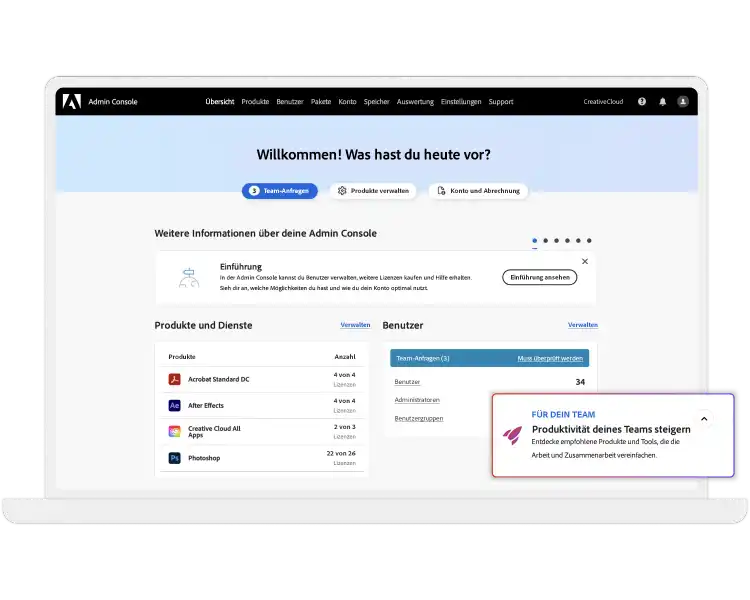Viewport: 750px width, 600px height.
Task: Select the Speicher tab
Action: 376,101
